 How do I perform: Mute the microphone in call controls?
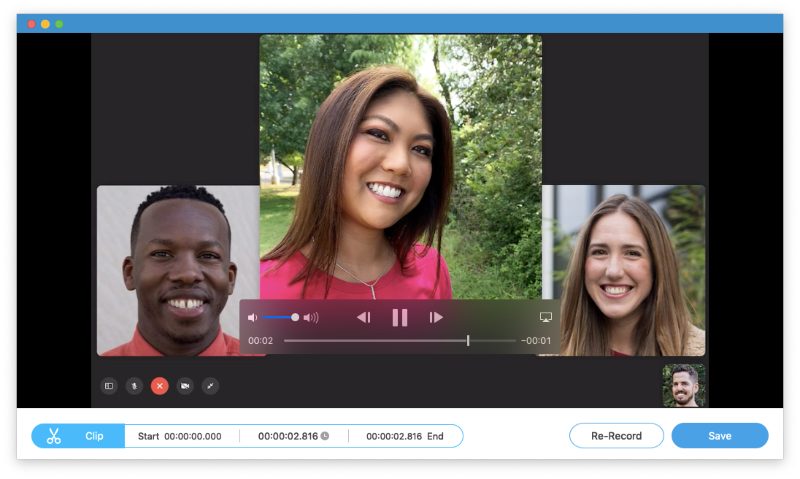point(134,386)
